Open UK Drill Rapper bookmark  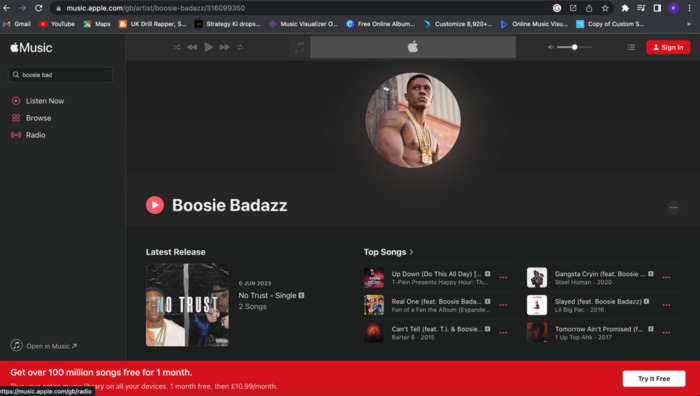(152, 24)
